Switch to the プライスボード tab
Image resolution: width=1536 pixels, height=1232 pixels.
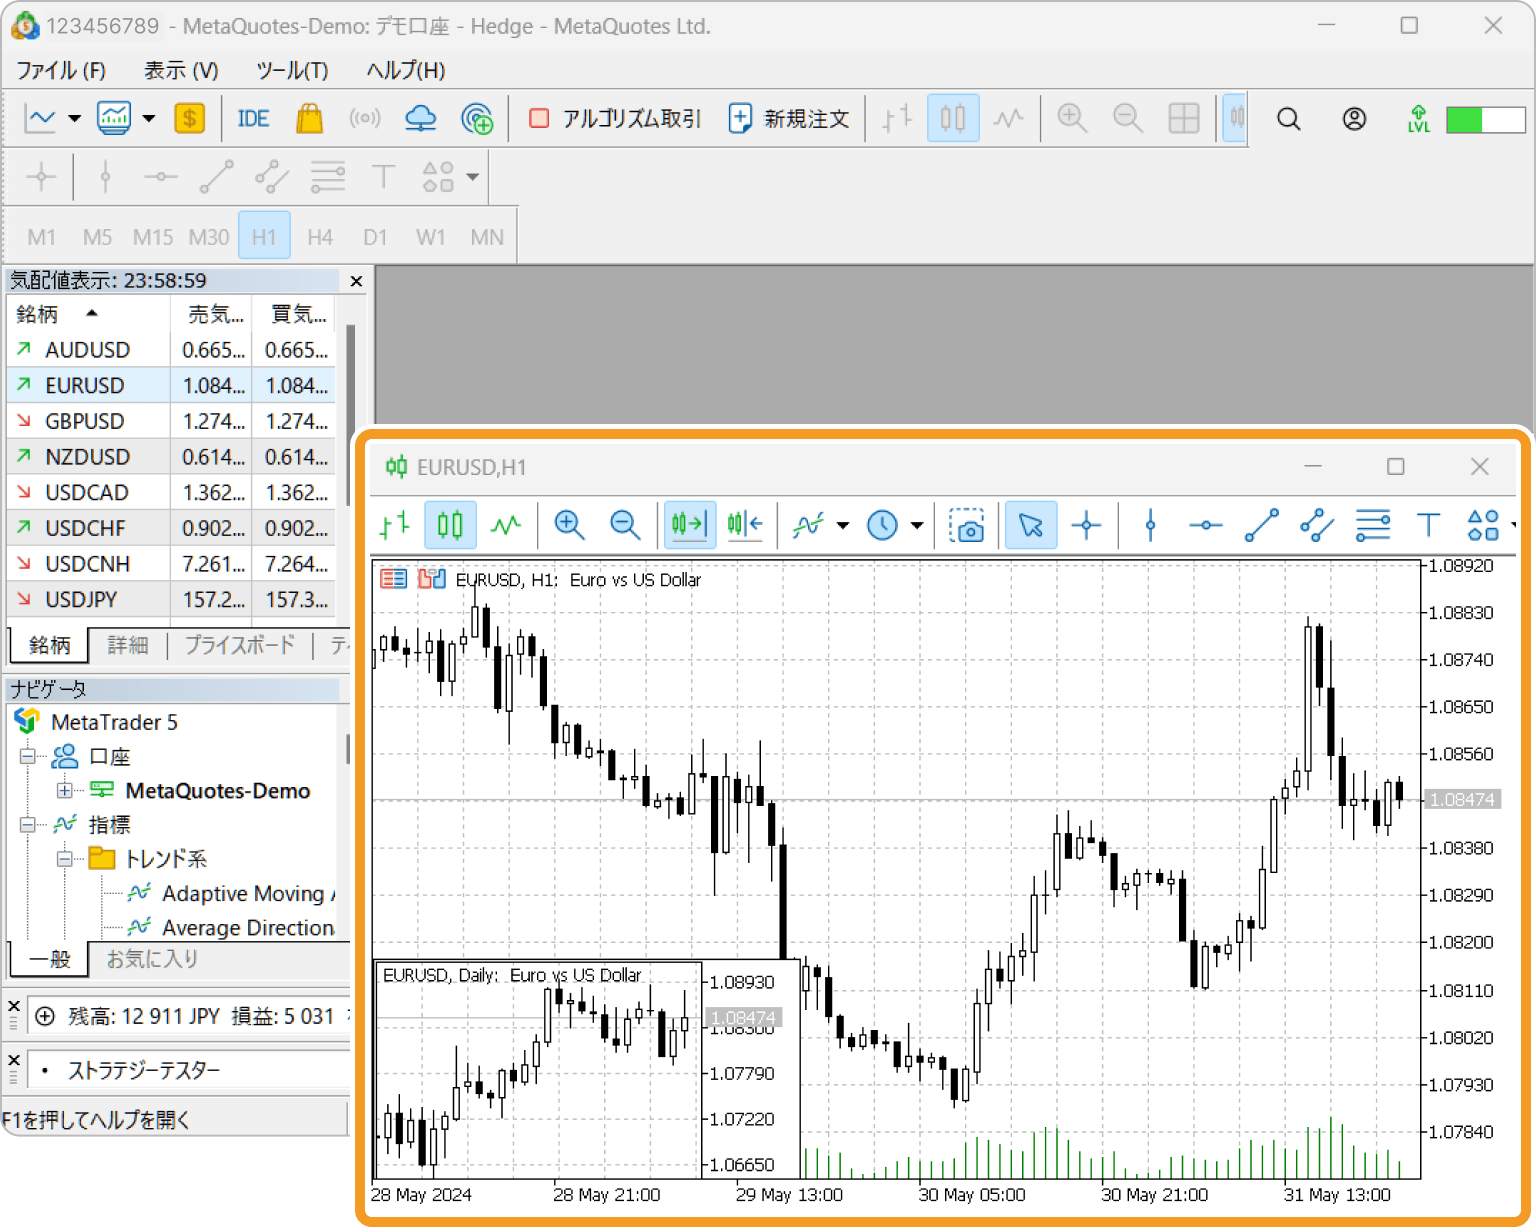pyautogui.click(x=240, y=645)
